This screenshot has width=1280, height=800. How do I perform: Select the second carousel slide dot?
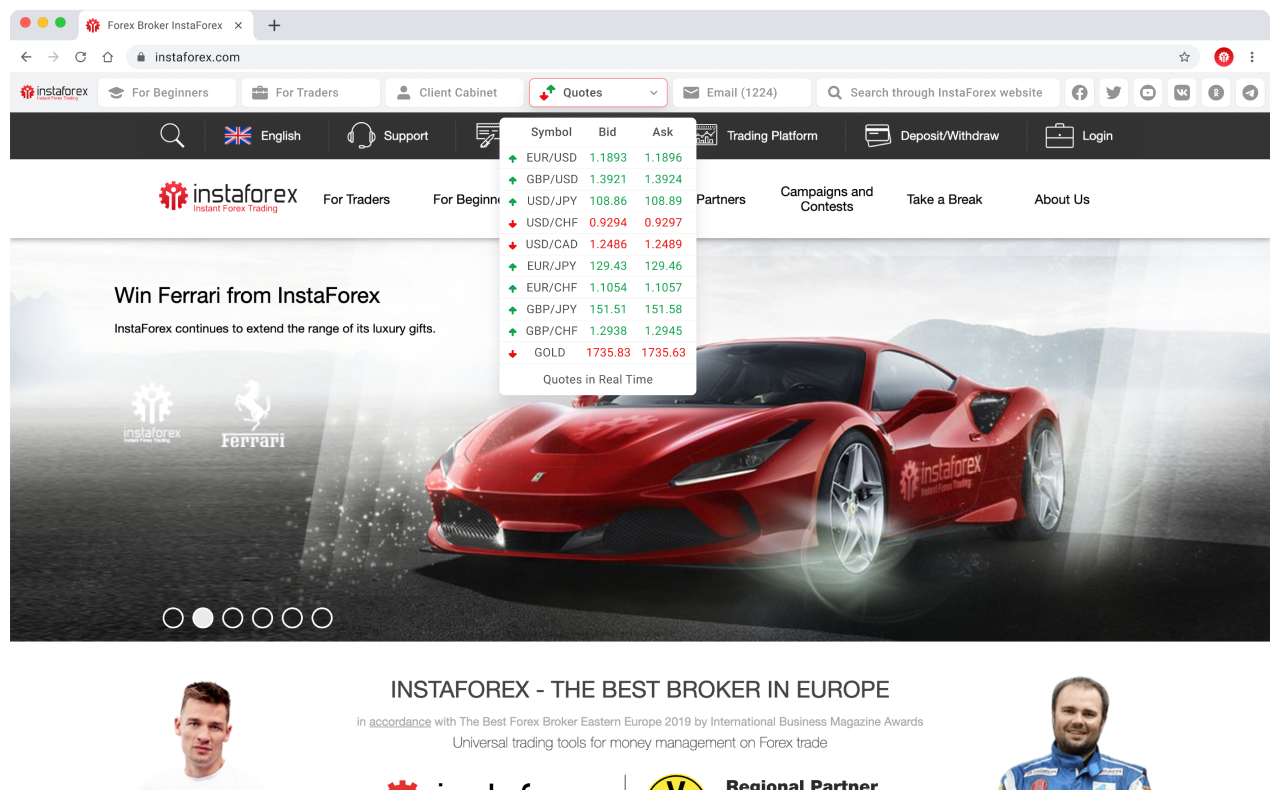point(203,618)
